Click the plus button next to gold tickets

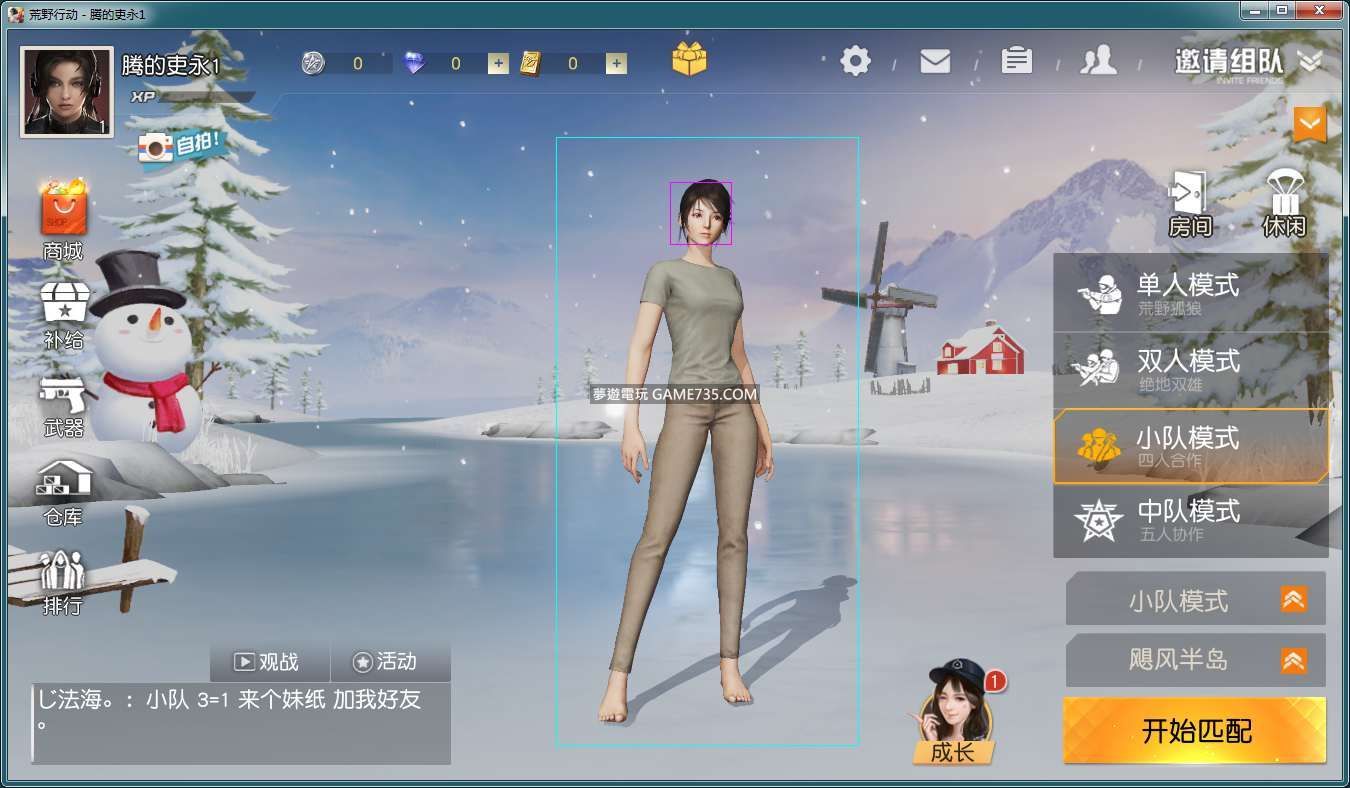[616, 64]
